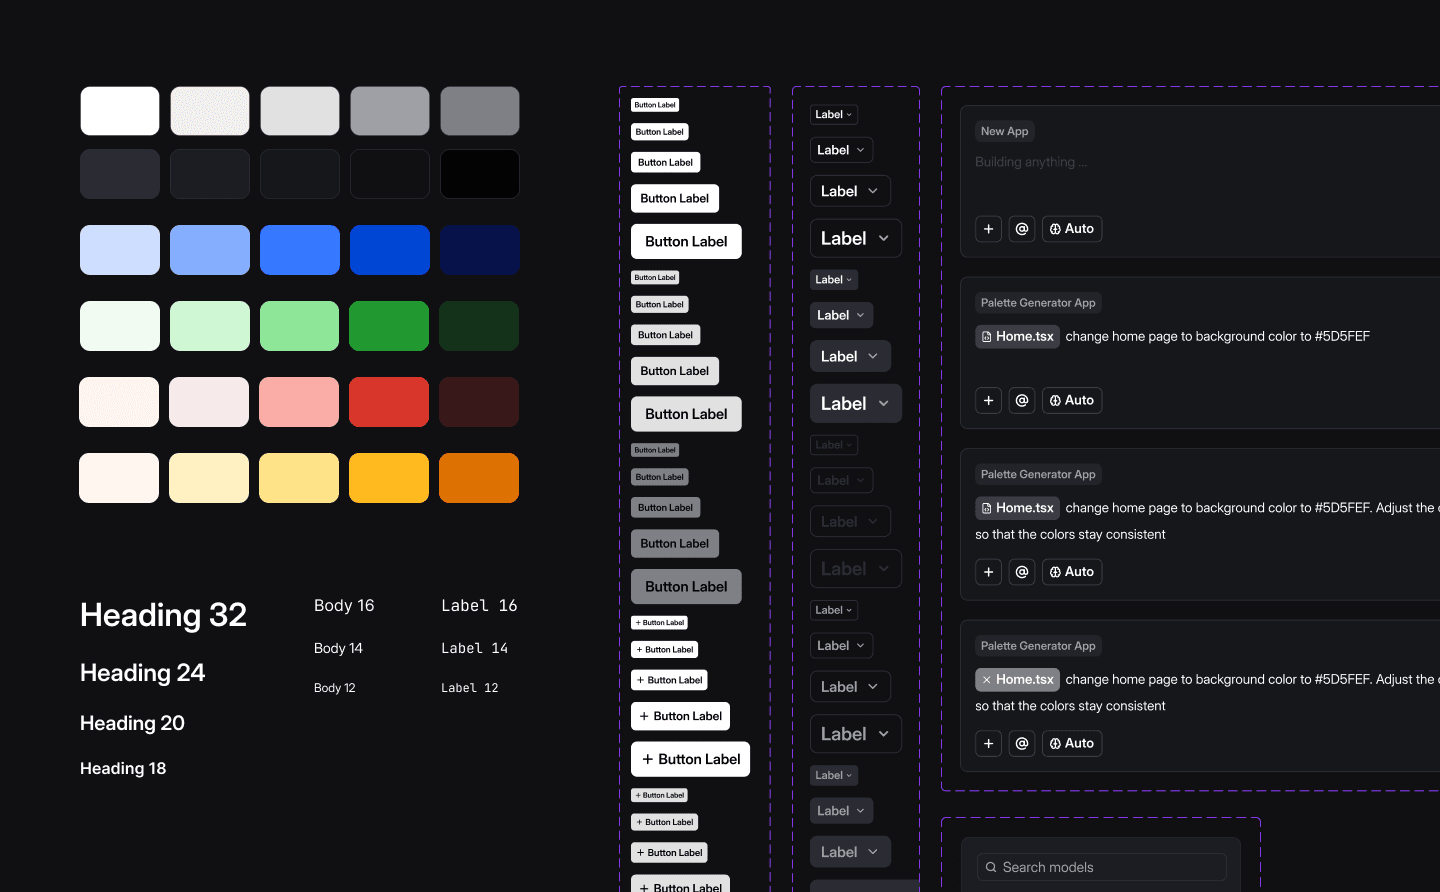
Task: Click into the Search models input field
Action: click(x=1100, y=866)
